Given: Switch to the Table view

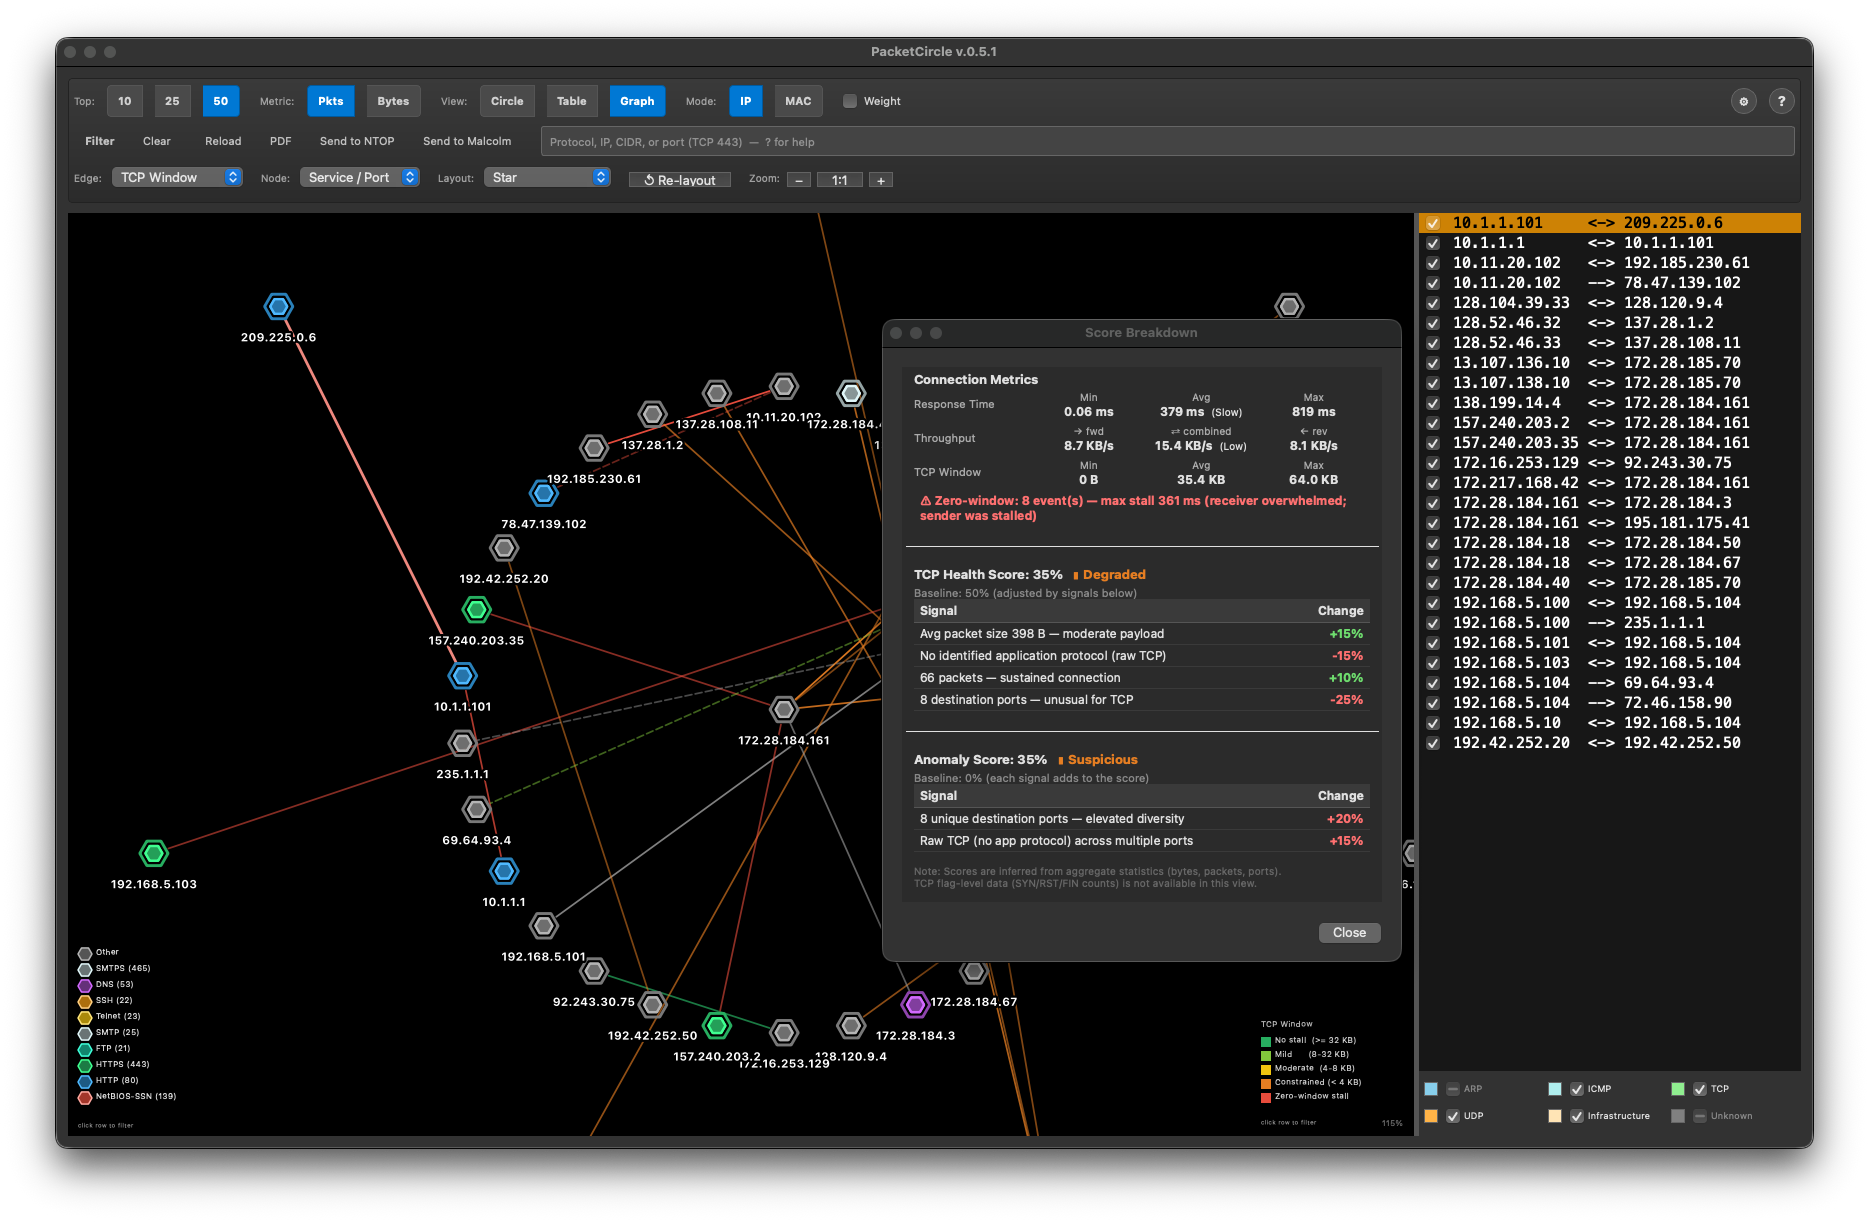Looking at the screenshot, I should 572,101.
